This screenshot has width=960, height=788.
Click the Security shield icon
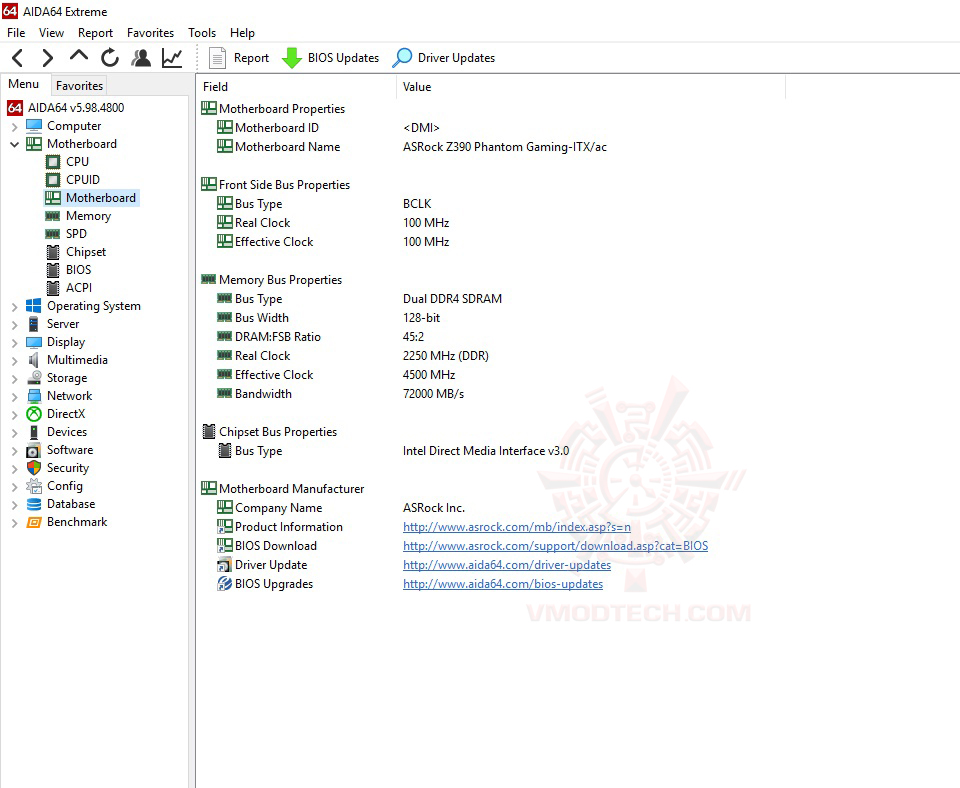(34, 468)
